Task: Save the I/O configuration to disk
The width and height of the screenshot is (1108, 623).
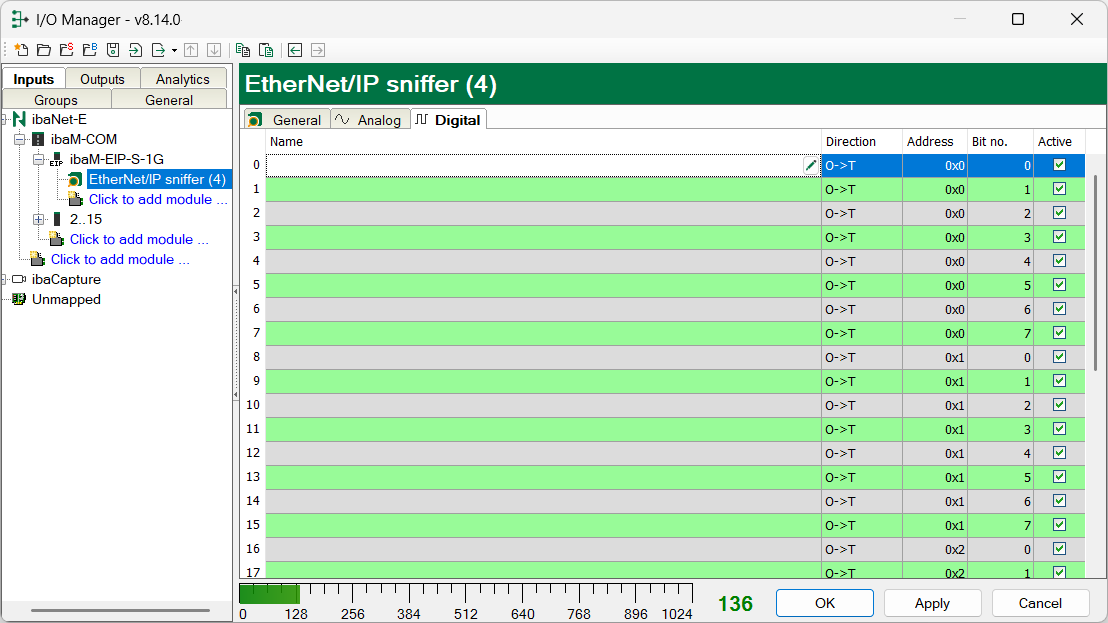Action: click(x=112, y=50)
